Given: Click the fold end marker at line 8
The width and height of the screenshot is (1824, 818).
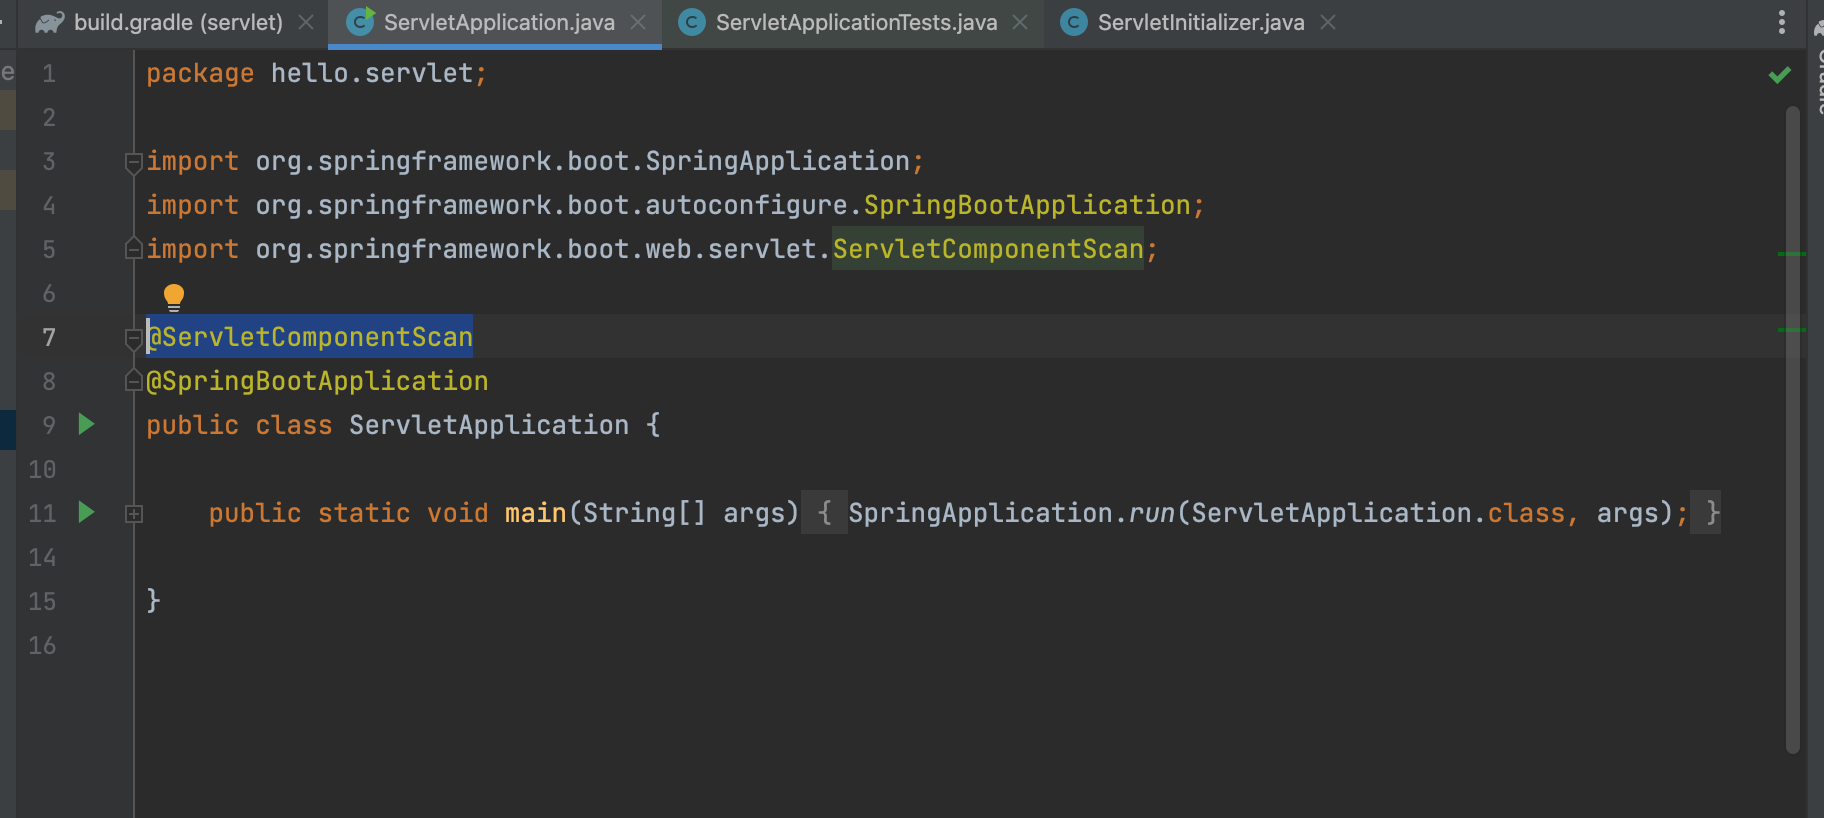Looking at the screenshot, I should tap(133, 380).
